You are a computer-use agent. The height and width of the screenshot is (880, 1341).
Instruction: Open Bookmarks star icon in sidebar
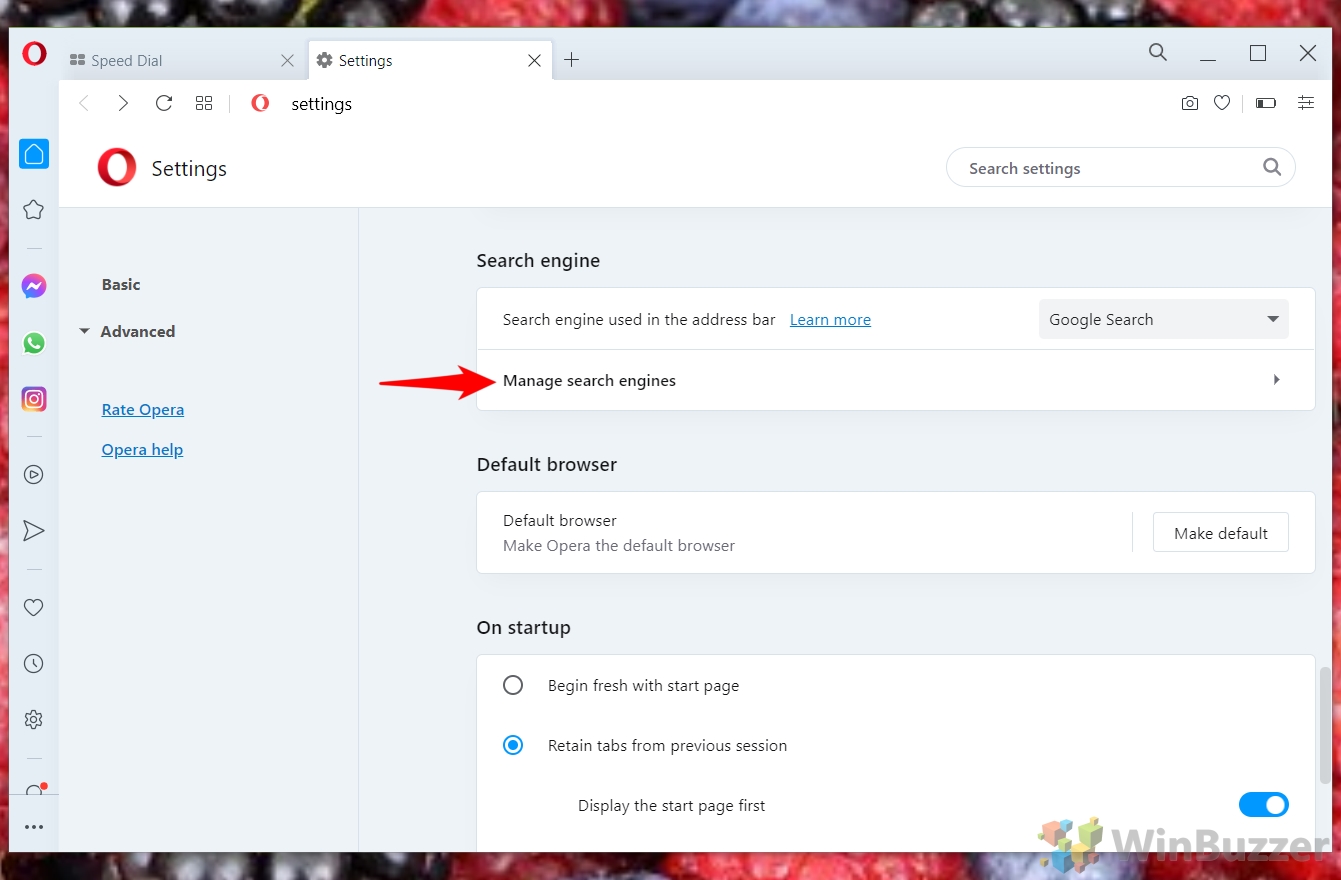point(34,209)
